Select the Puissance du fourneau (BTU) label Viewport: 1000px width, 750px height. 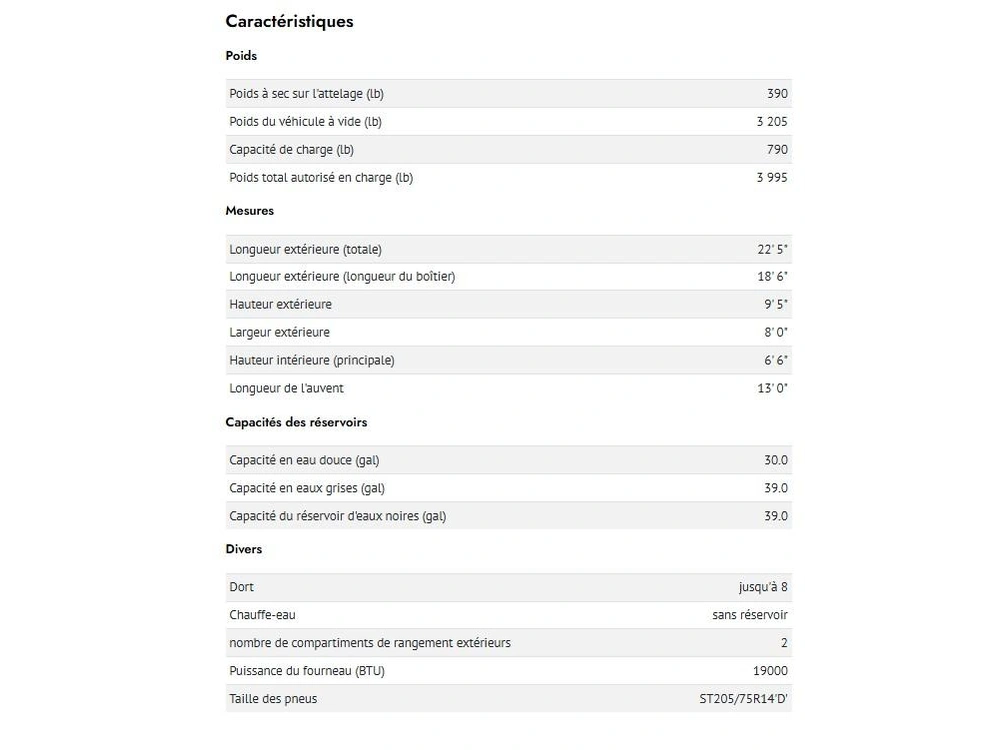point(306,671)
